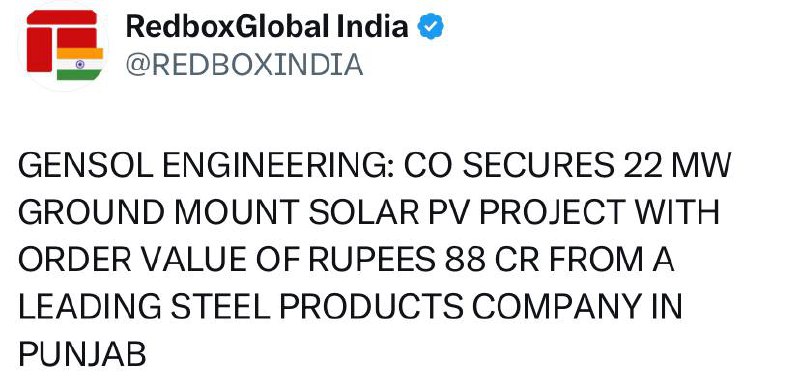This screenshot has width=800, height=388.
Task: Click the Indian flag in the avatar logo
Action: click(80, 64)
